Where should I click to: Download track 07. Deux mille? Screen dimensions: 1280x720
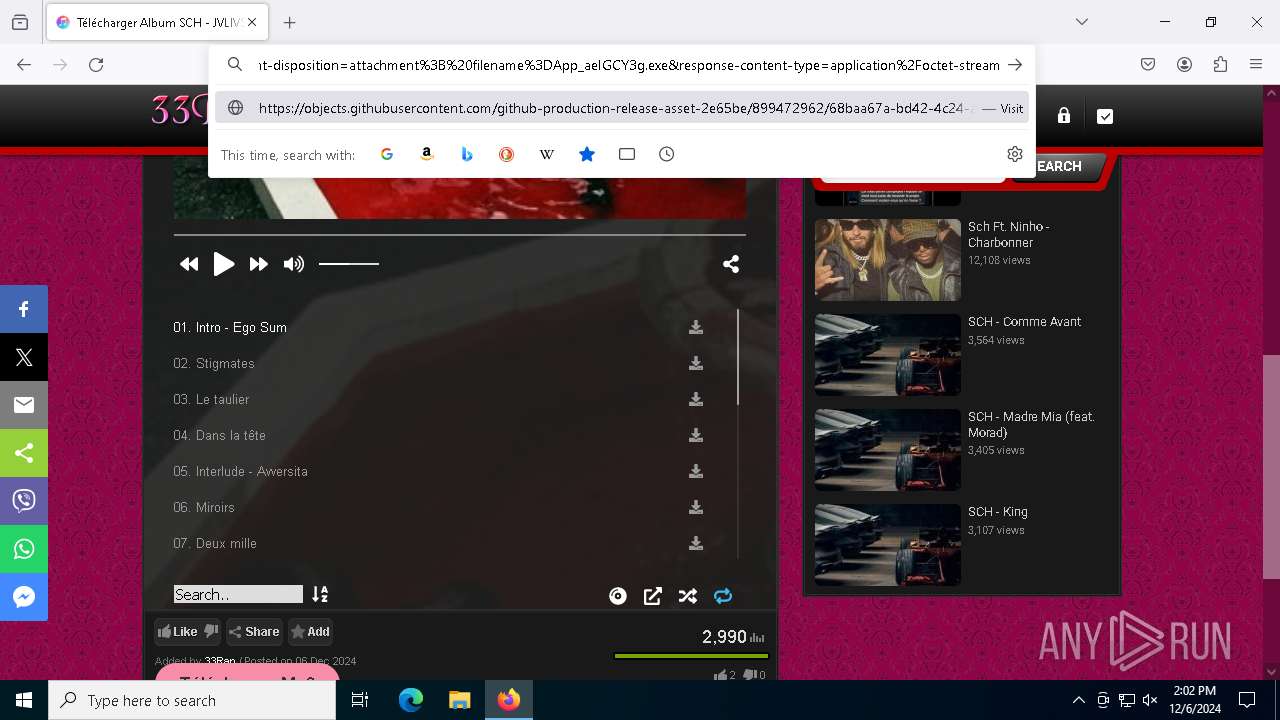(696, 543)
